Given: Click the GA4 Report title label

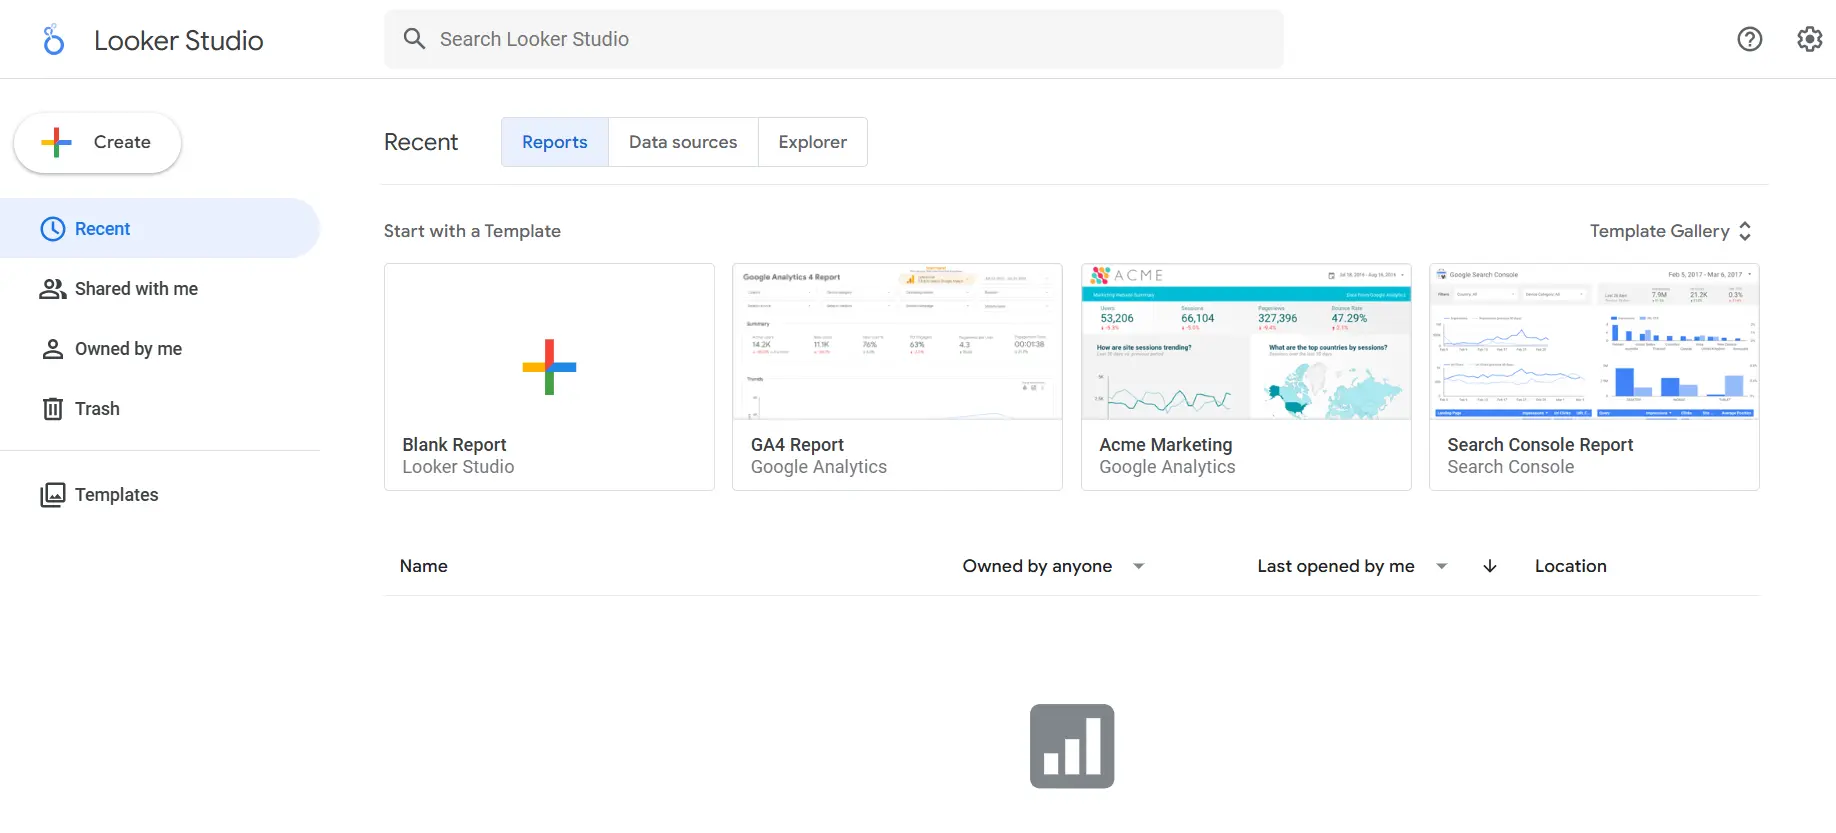Looking at the screenshot, I should (797, 445).
